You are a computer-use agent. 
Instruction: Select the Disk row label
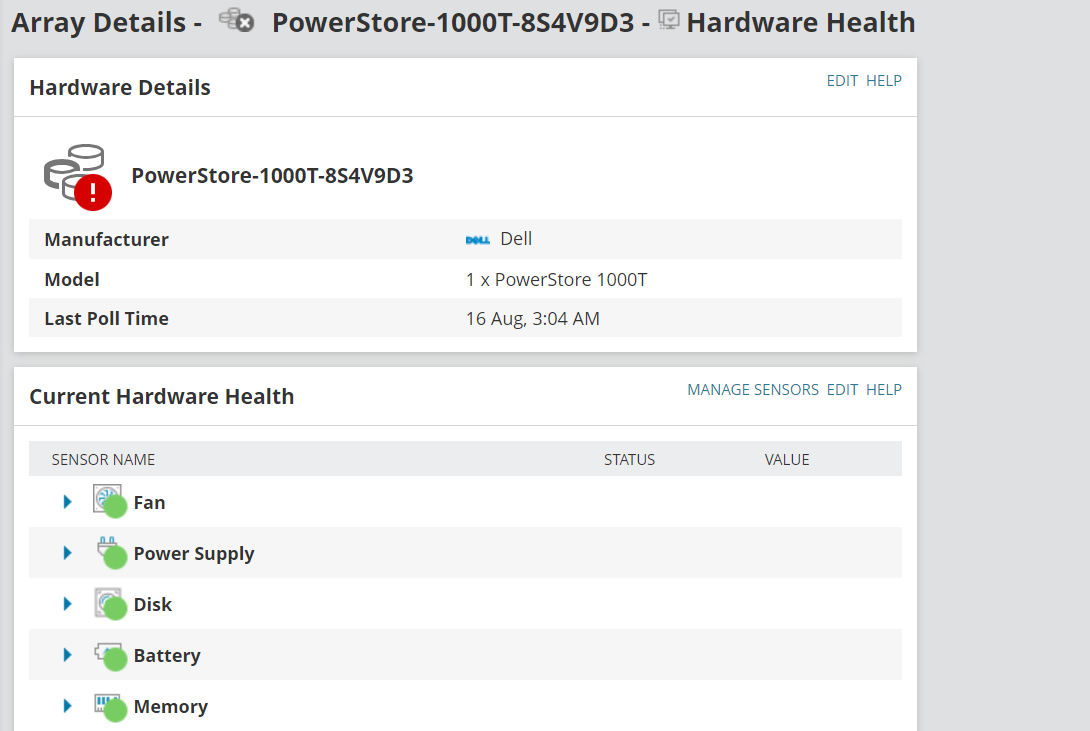pos(153,605)
